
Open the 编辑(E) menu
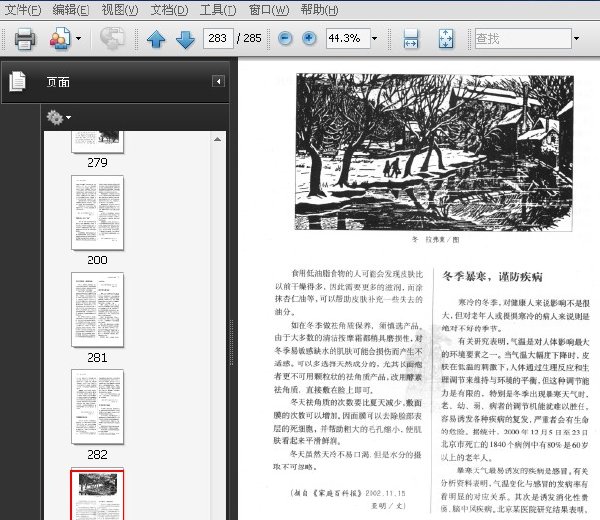(x=71, y=10)
